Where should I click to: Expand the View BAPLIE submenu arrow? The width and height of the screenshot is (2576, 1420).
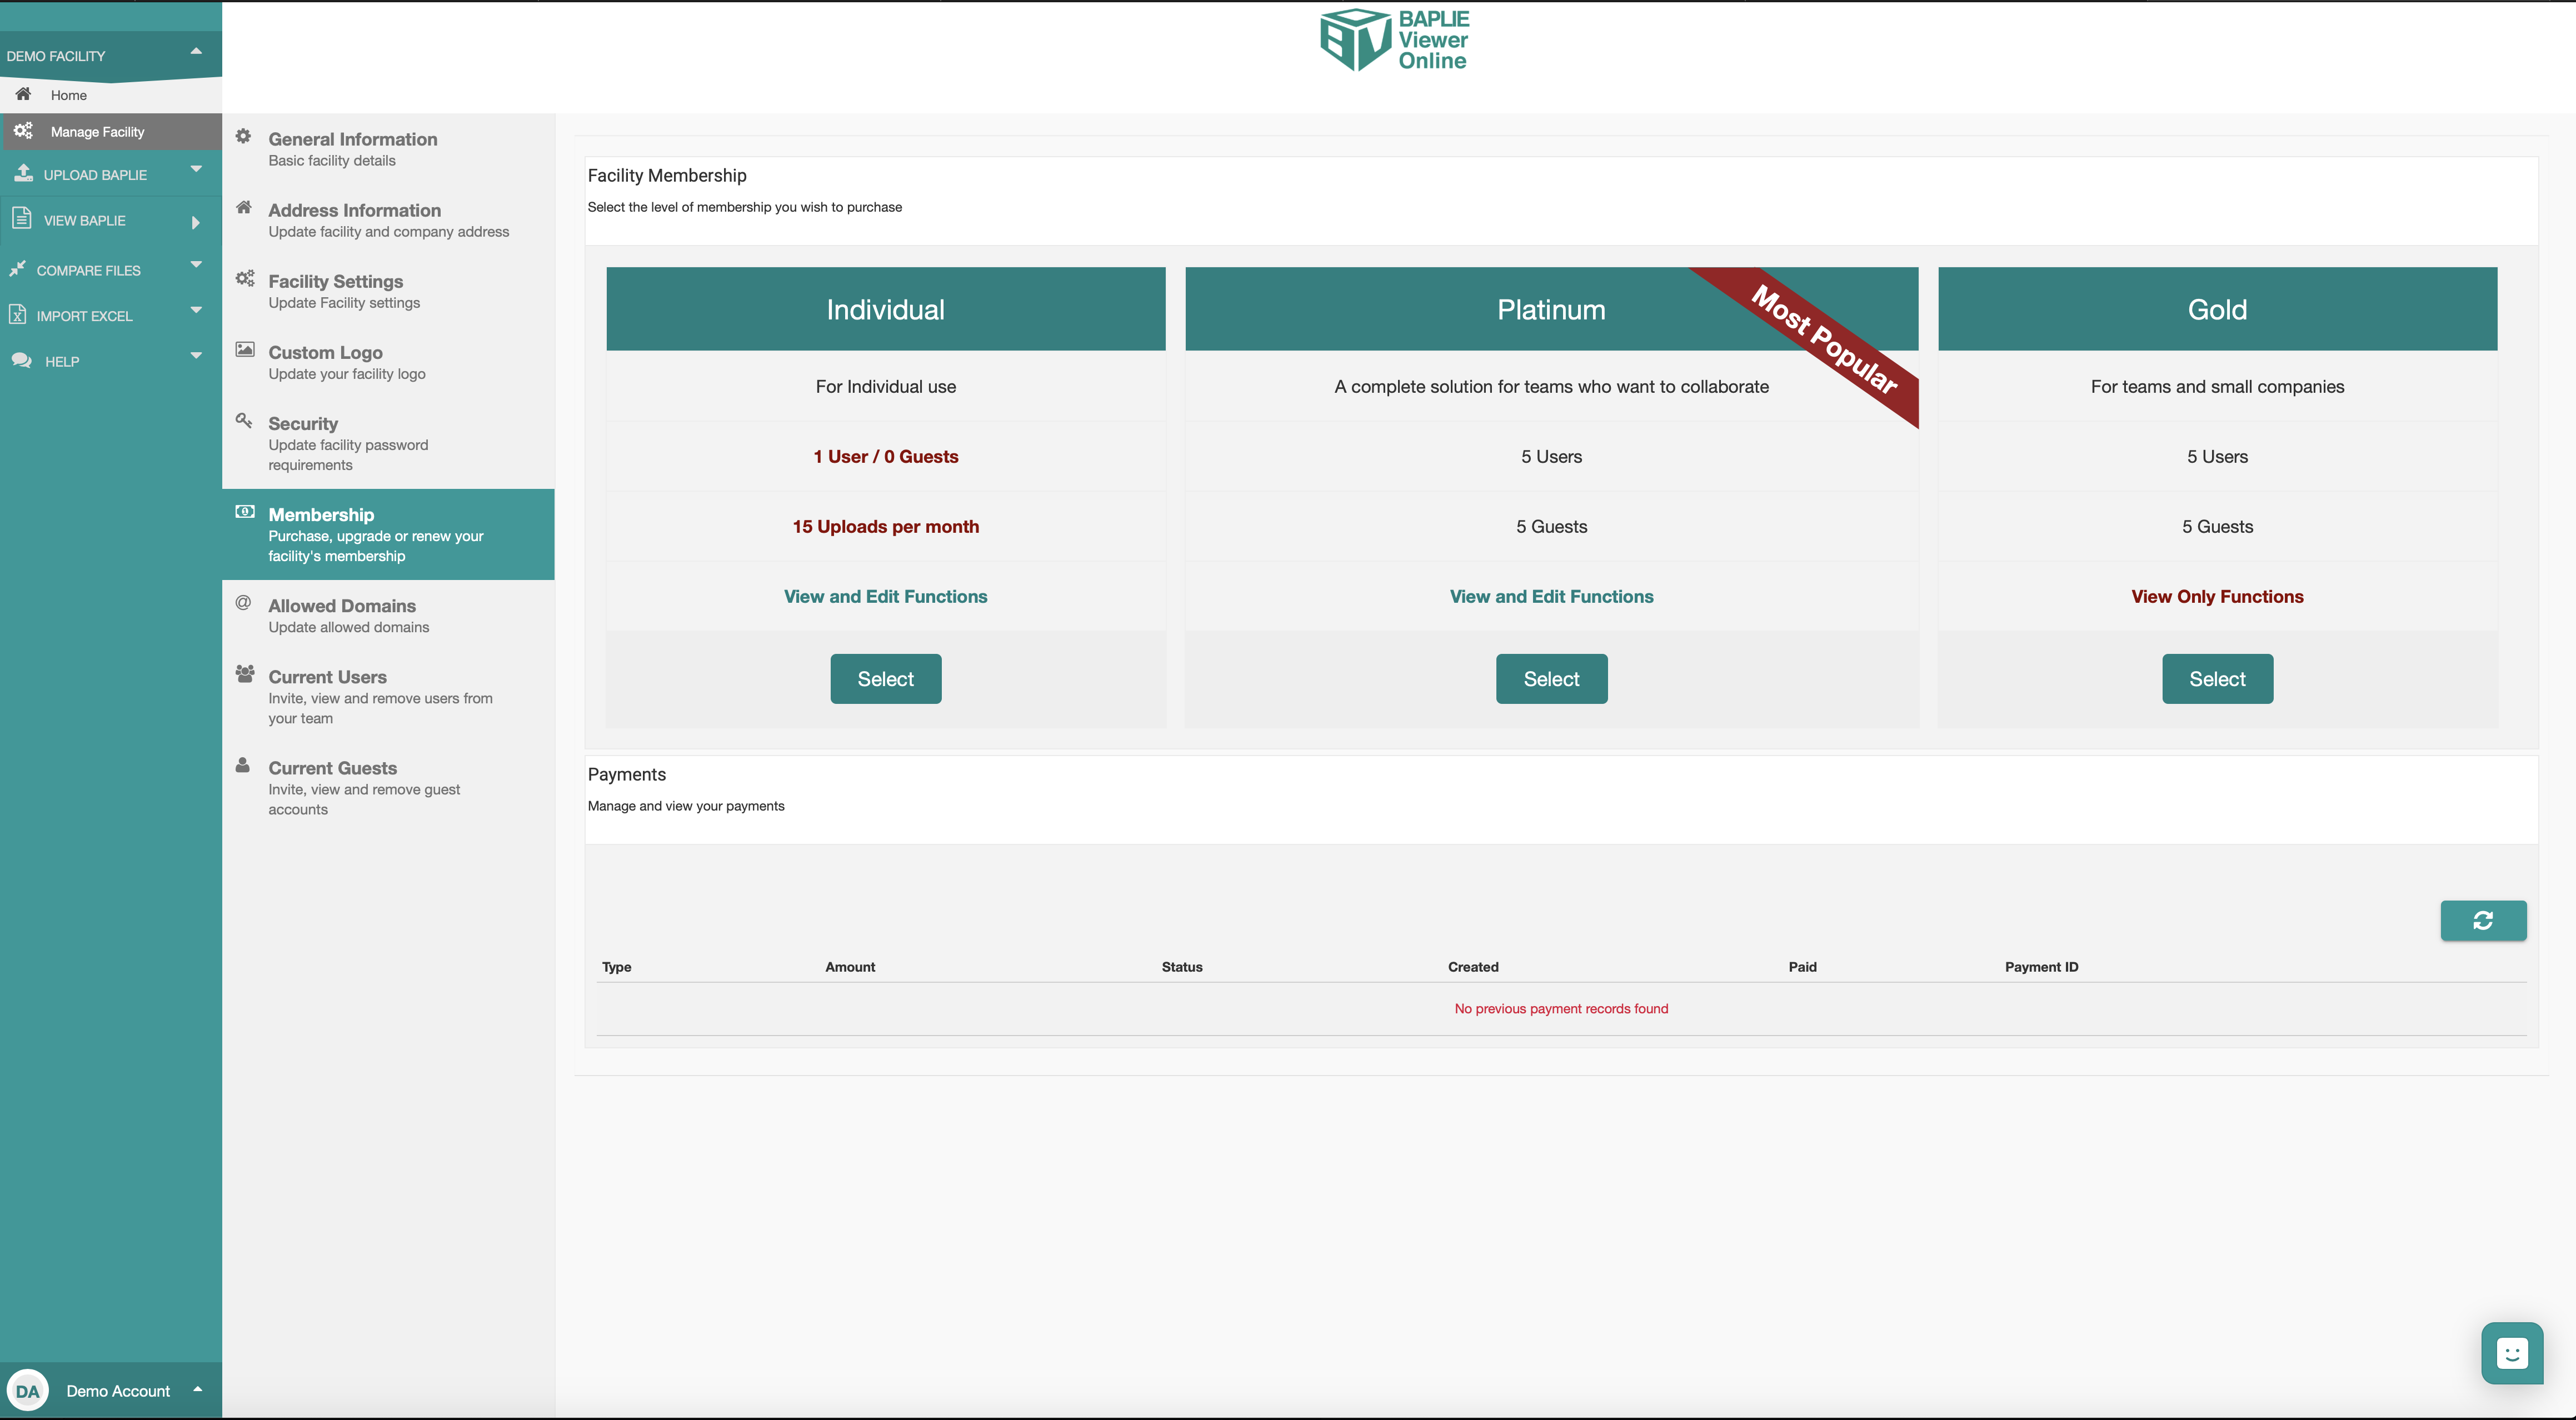(196, 222)
